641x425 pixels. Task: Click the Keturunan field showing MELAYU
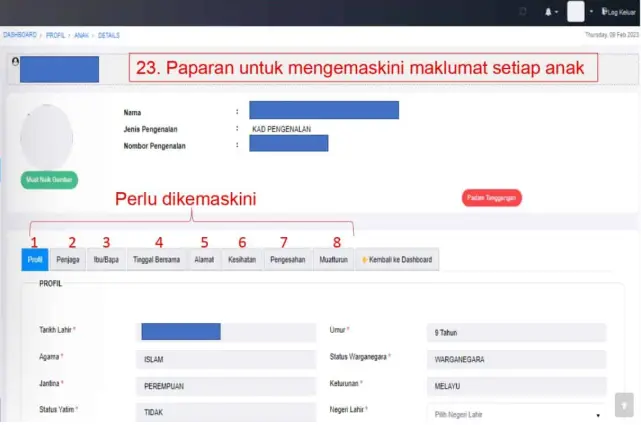[x=516, y=386]
